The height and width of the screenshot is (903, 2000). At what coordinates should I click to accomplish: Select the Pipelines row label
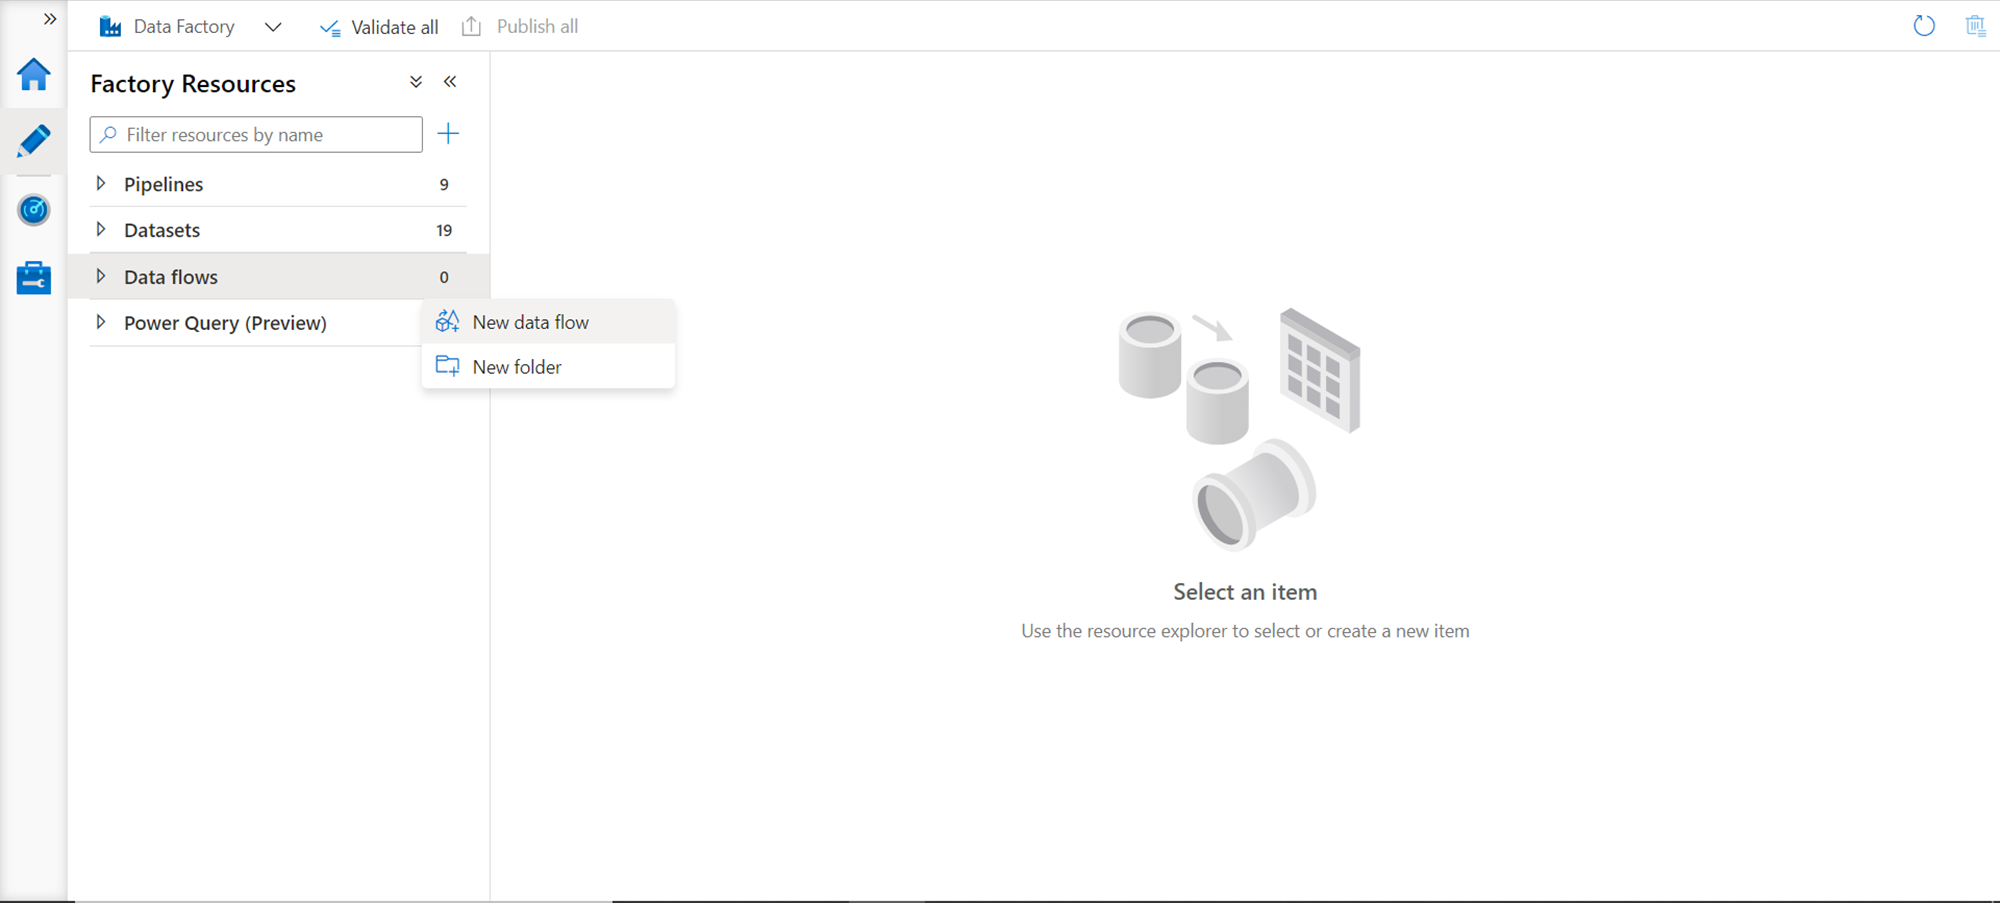(x=164, y=184)
